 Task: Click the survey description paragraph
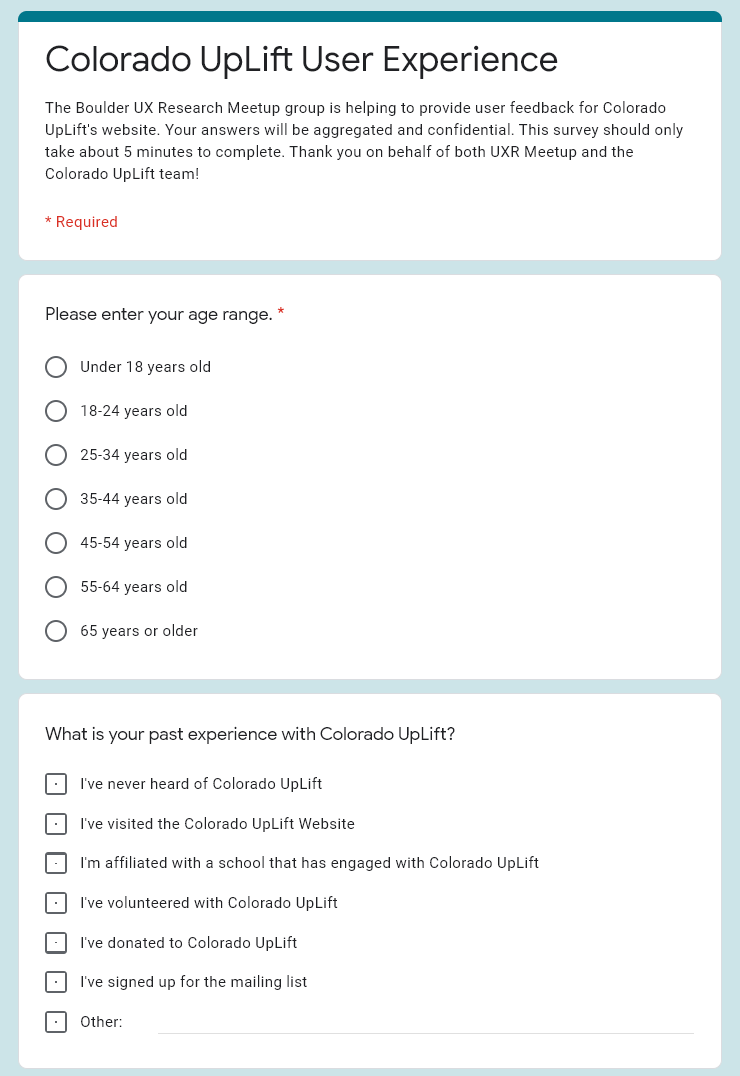[364, 141]
